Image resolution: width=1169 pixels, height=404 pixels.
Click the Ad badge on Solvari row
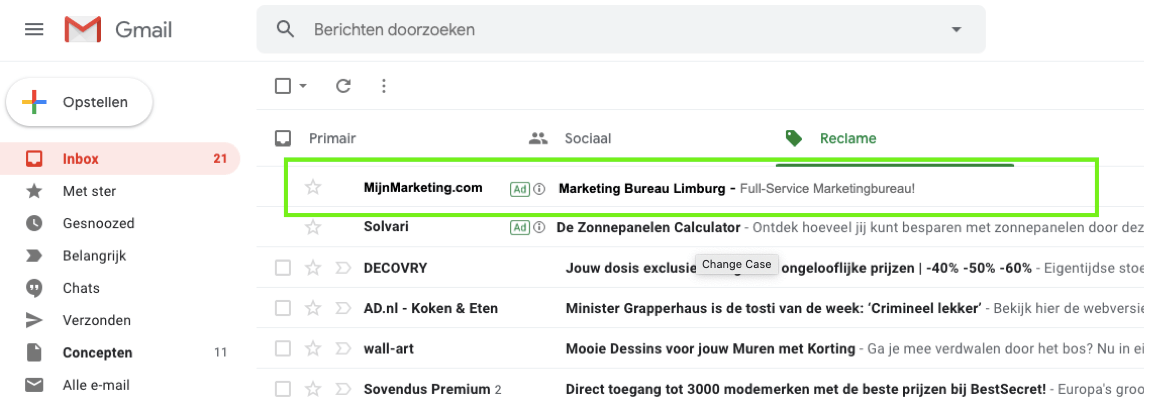pos(520,227)
